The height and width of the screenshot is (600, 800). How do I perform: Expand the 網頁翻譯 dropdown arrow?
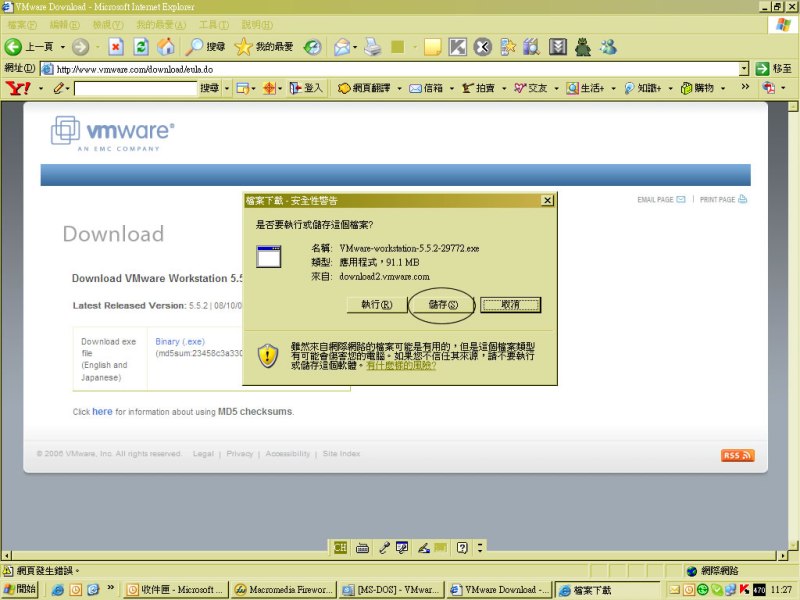[399, 88]
